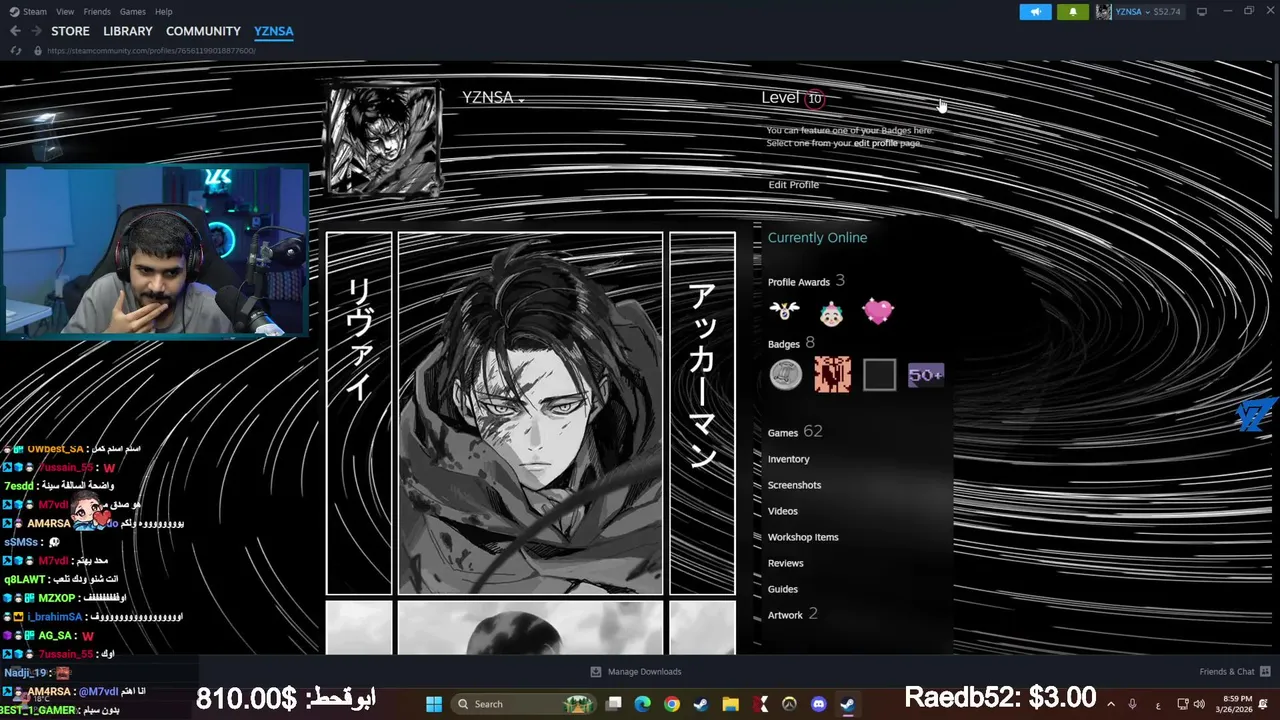Open the Reviews link

point(785,563)
